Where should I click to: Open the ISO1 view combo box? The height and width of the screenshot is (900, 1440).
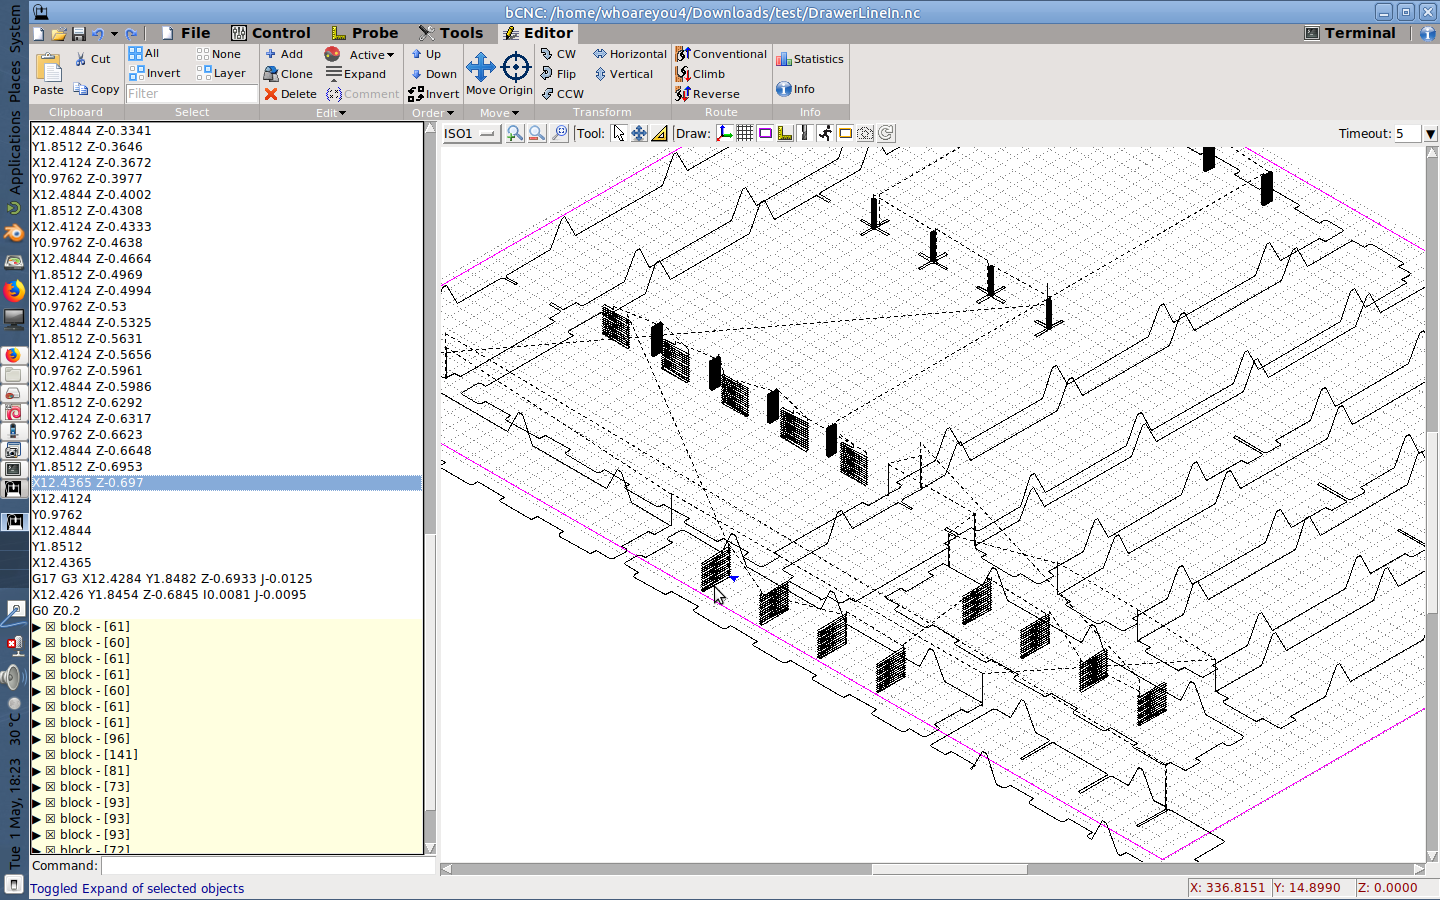(471, 133)
